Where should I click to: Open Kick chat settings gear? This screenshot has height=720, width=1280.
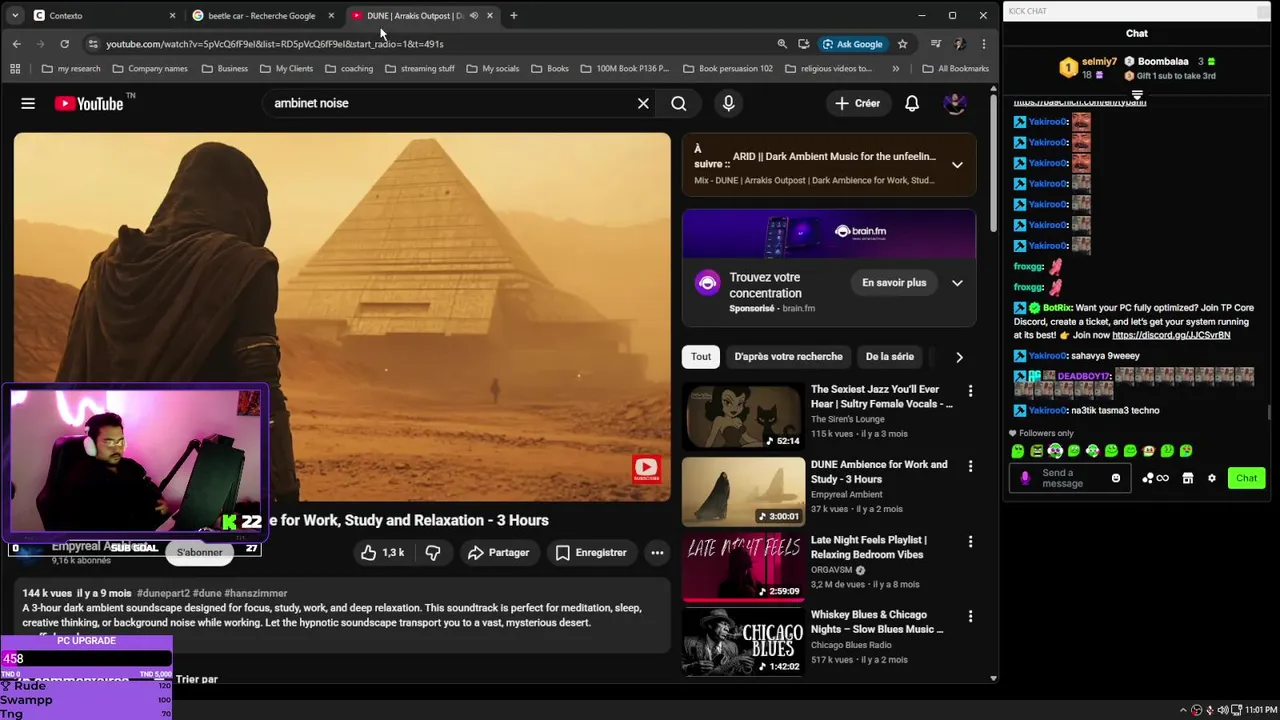[1212, 478]
